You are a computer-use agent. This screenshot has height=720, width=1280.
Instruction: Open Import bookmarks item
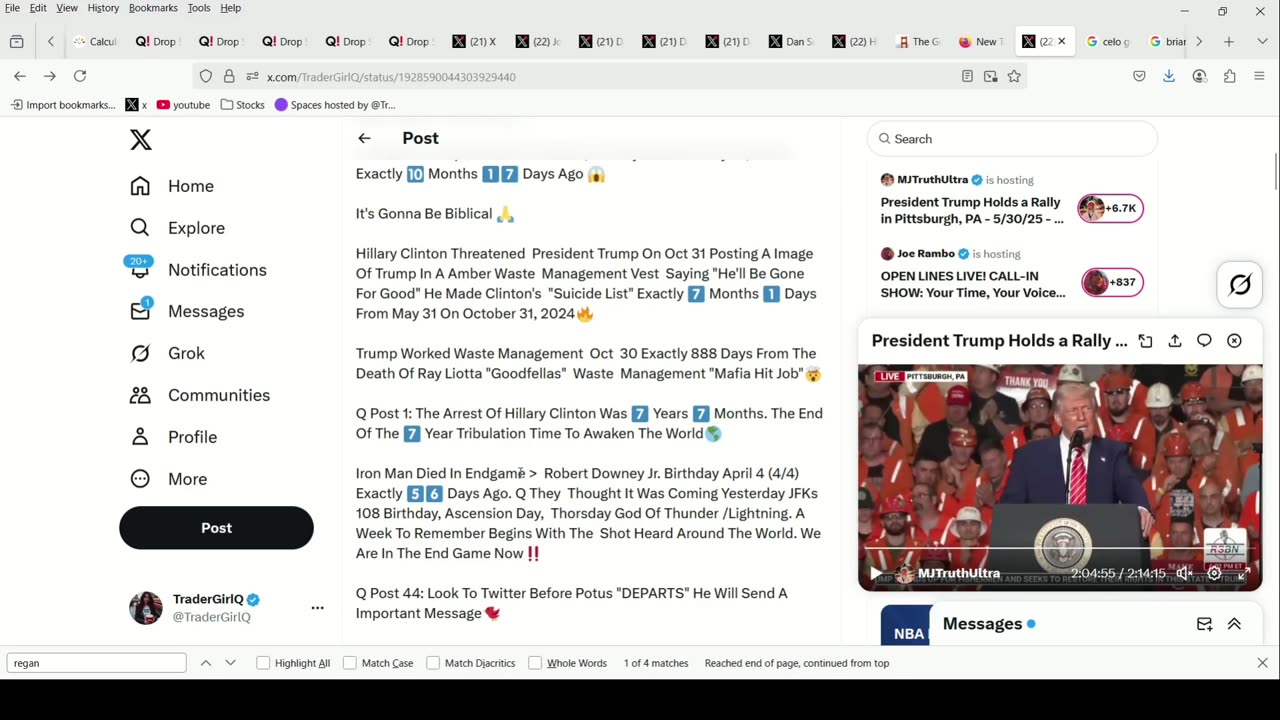pos(62,105)
